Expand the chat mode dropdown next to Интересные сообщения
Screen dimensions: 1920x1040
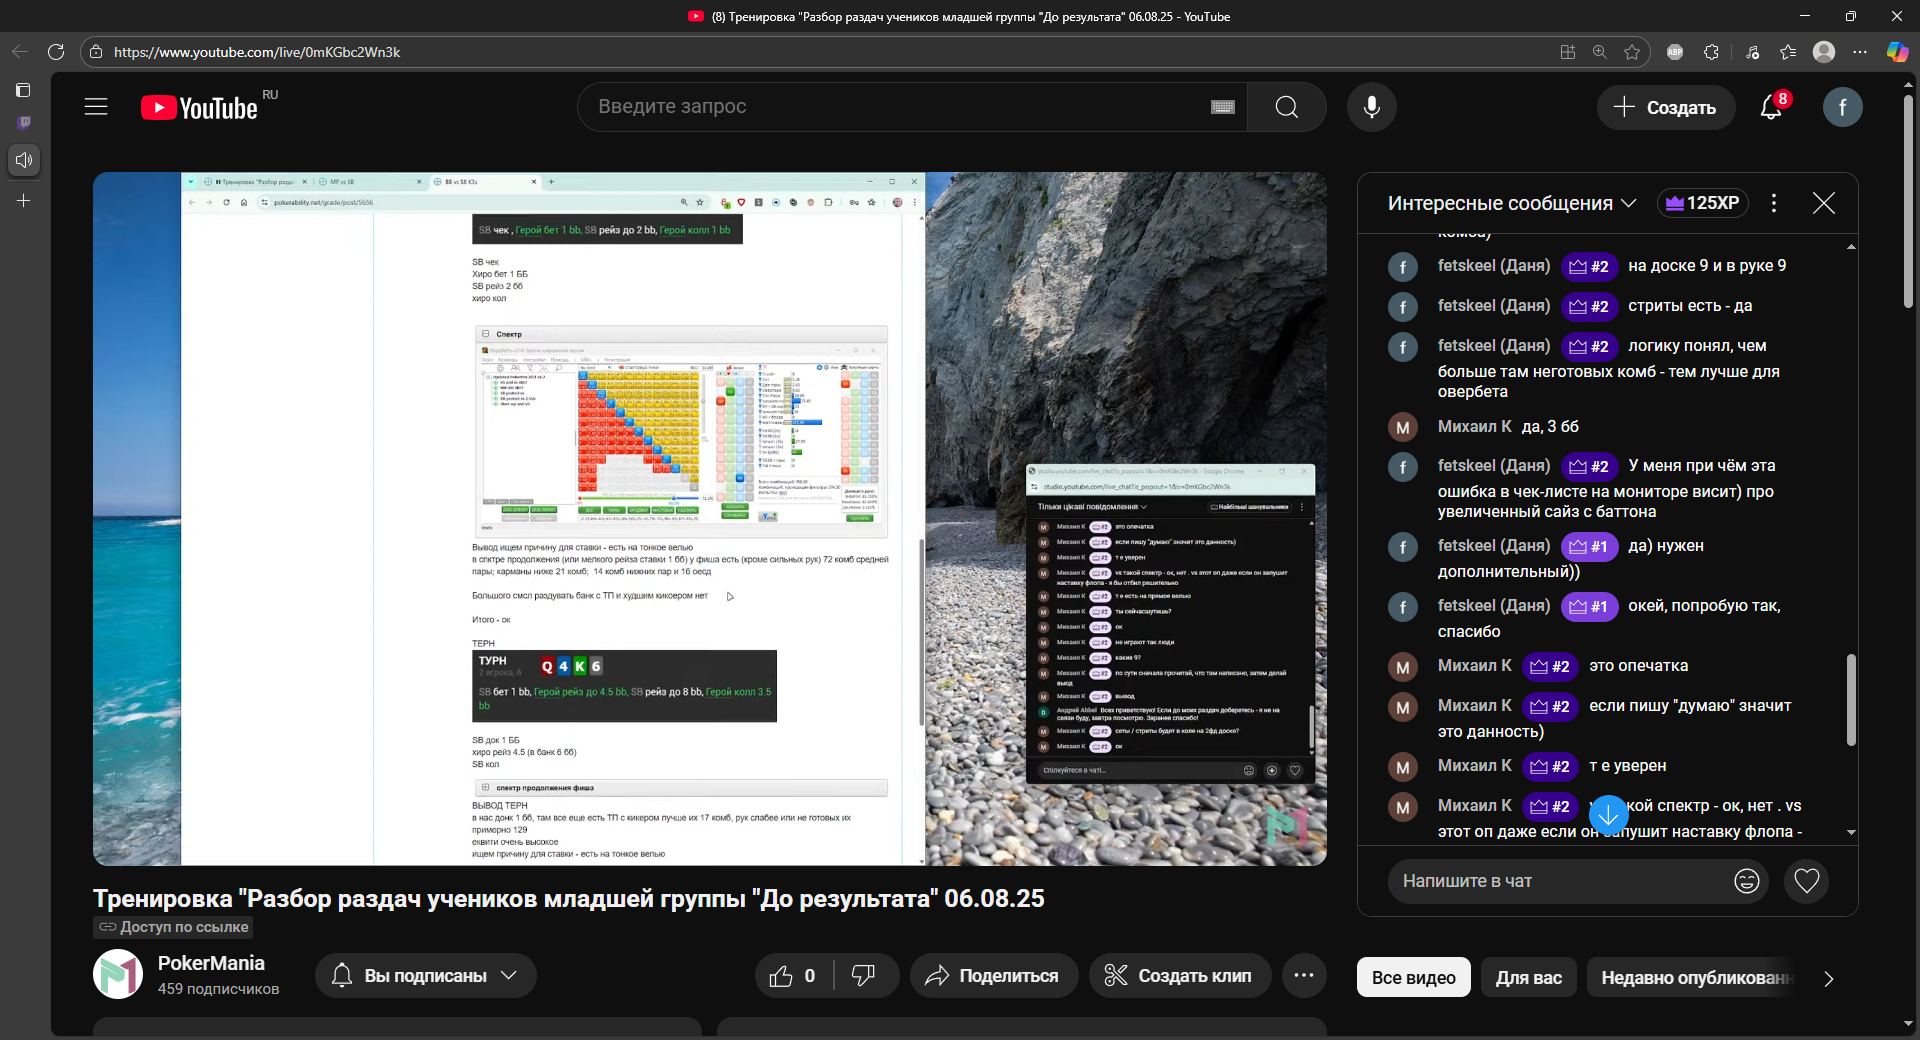[x=1629, y=203]
